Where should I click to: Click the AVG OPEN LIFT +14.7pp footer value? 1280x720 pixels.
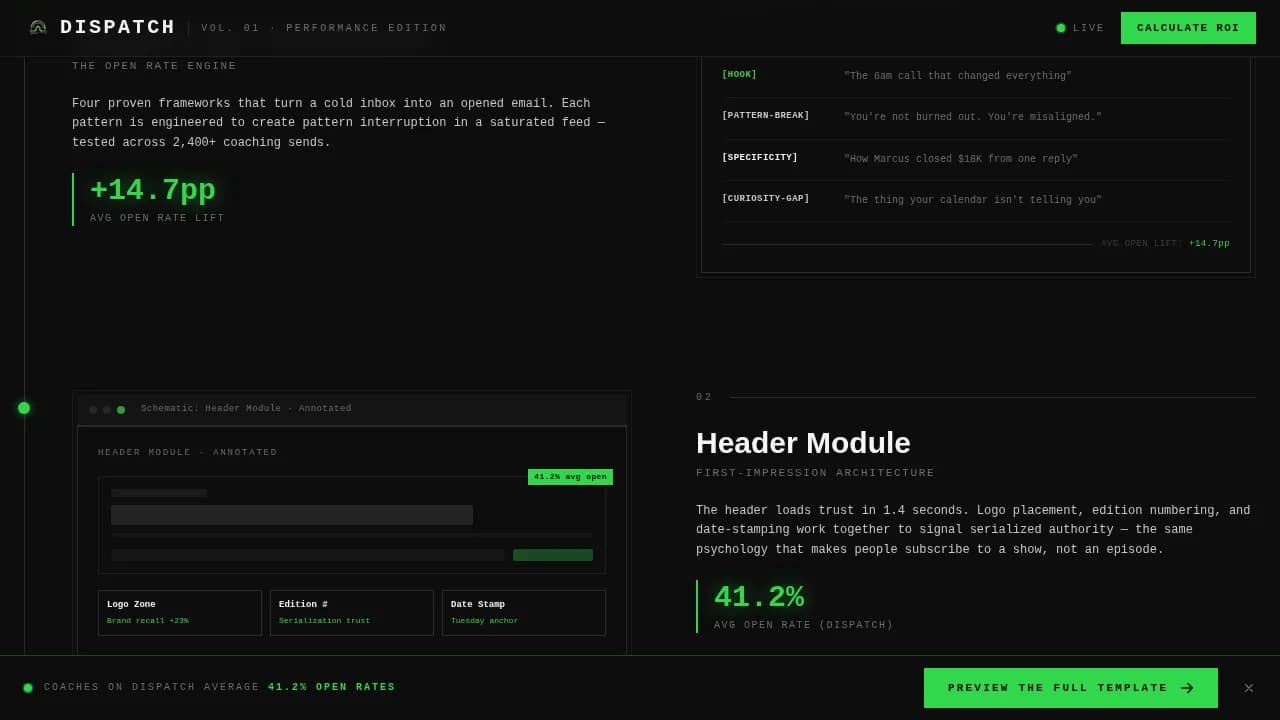pyautogui.click(x=1209, y=243)
